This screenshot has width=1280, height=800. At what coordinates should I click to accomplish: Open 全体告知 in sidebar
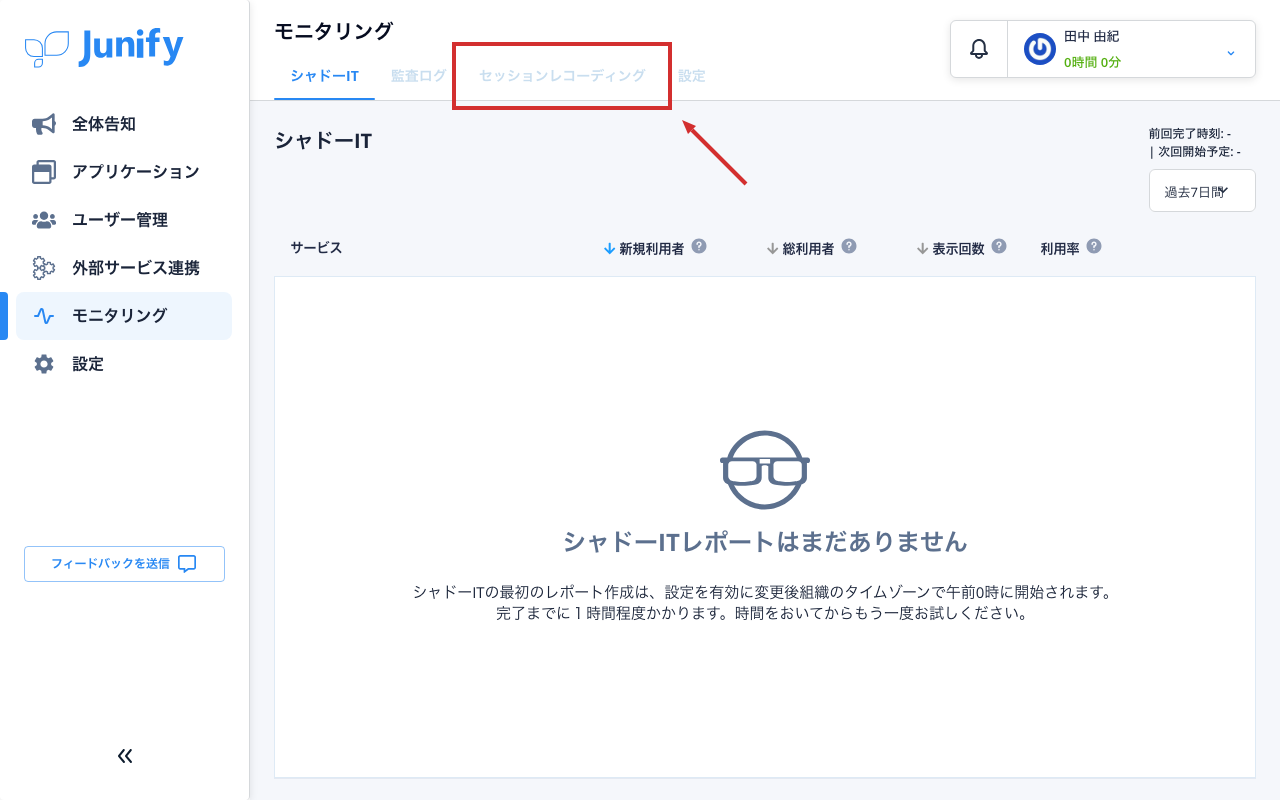point(124,124)
